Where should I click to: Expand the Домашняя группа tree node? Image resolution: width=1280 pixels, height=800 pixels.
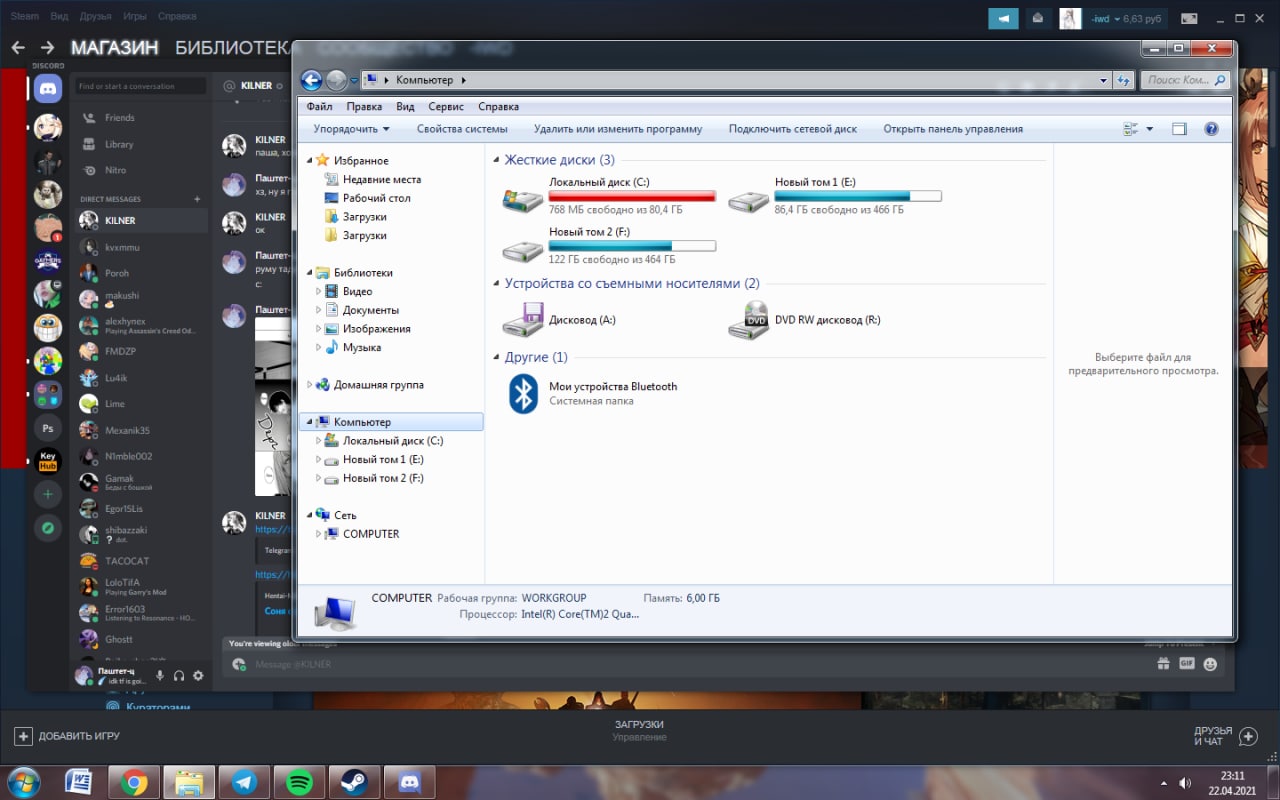coord(310,385)
